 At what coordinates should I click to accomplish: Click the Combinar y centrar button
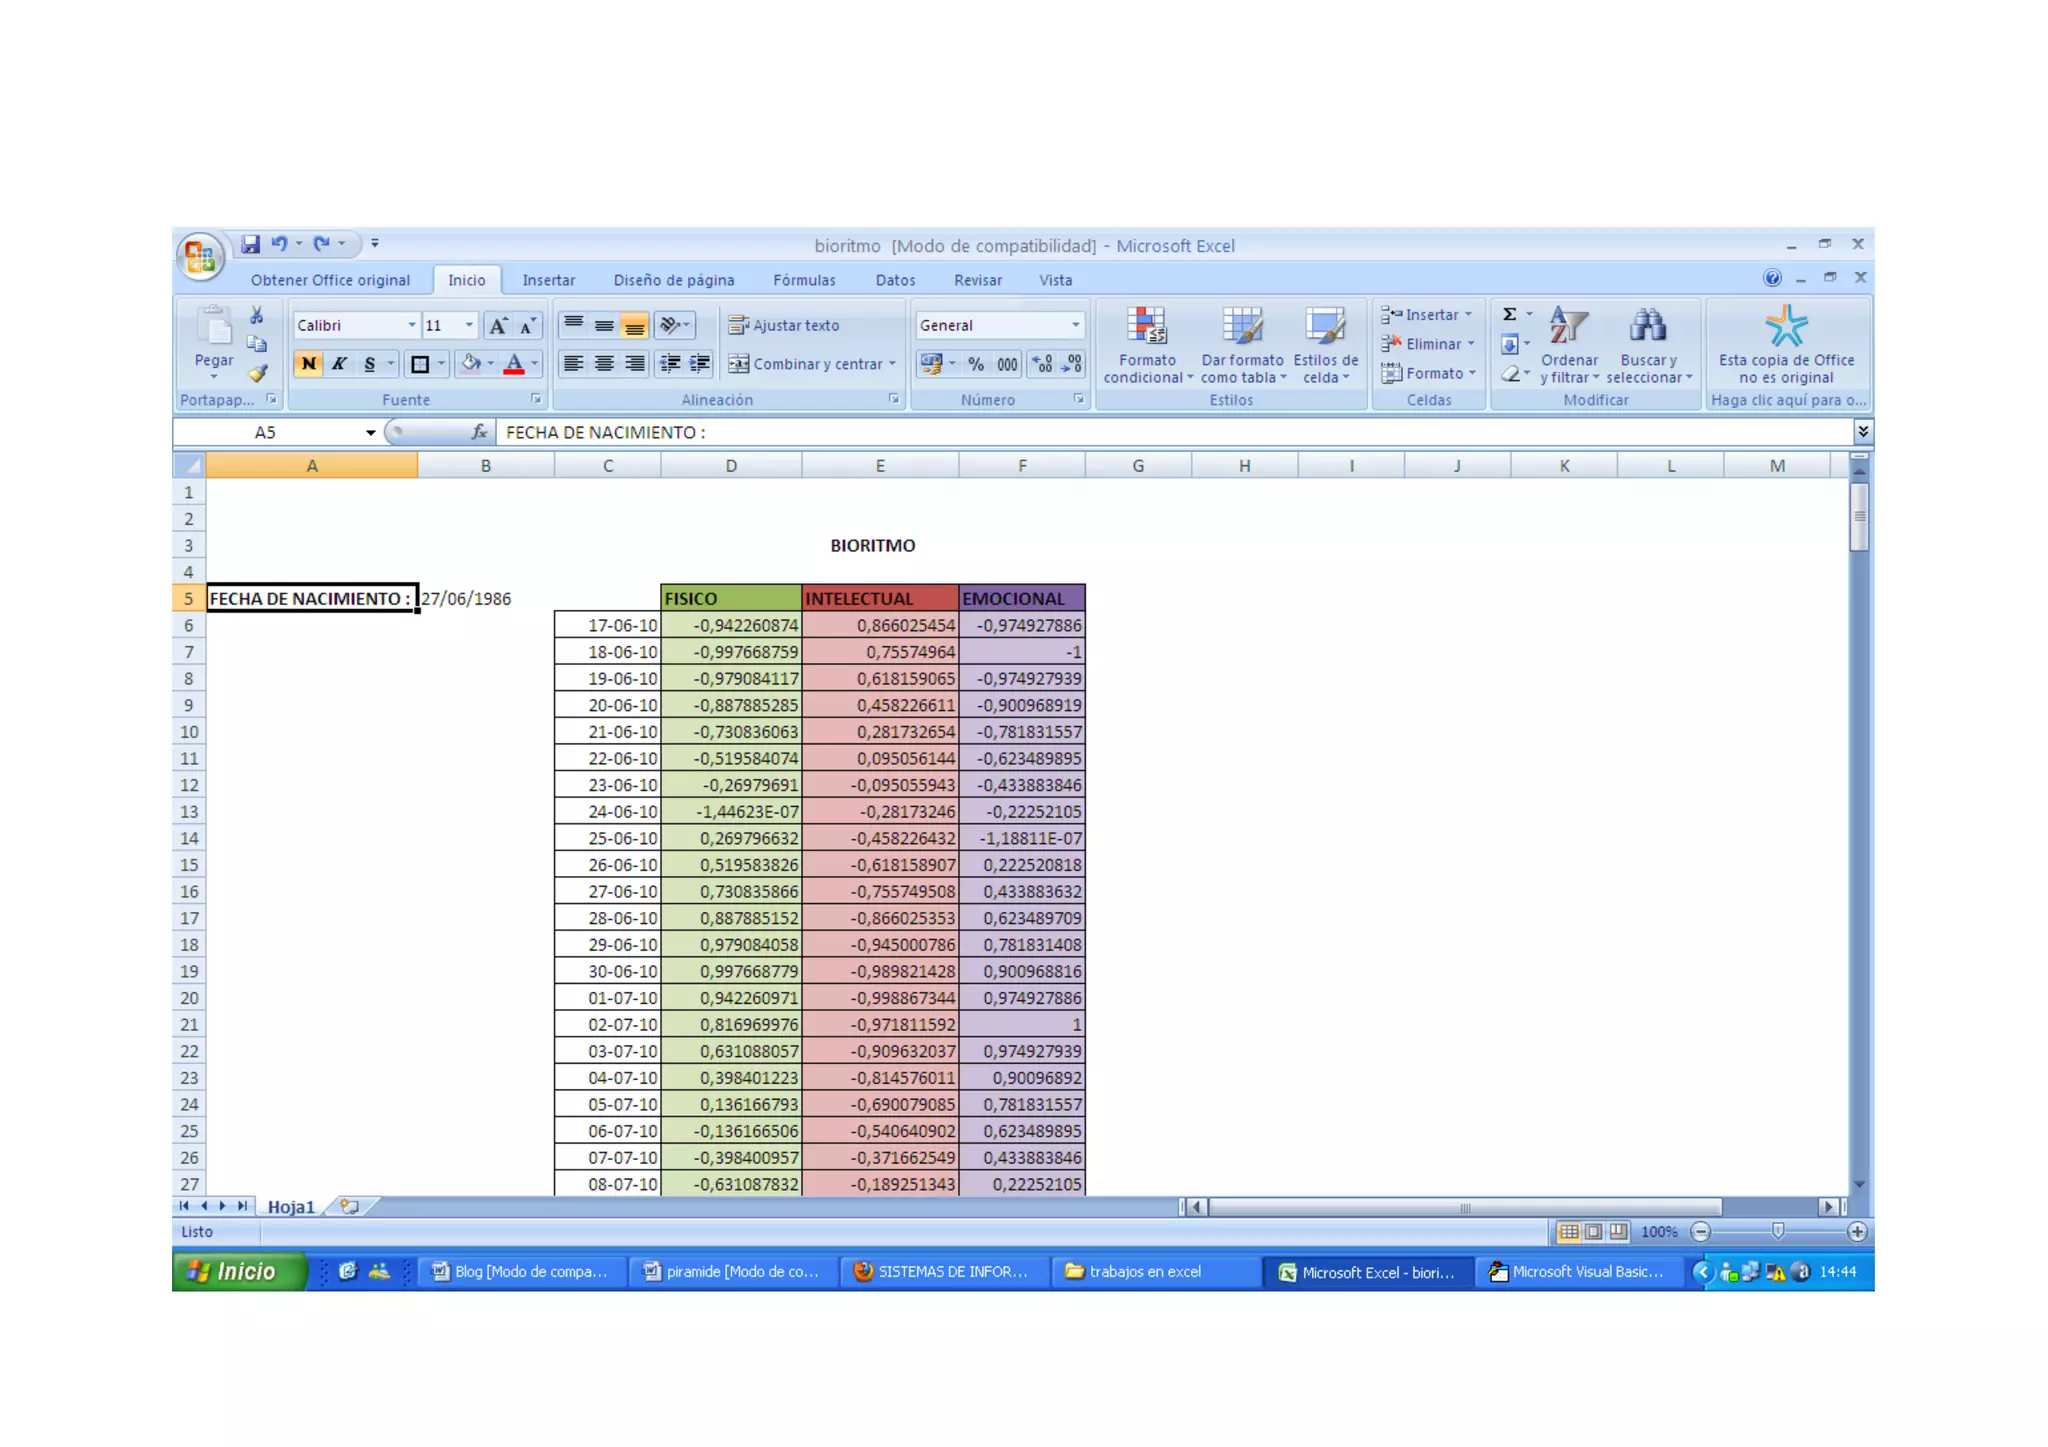click(806, 364)
